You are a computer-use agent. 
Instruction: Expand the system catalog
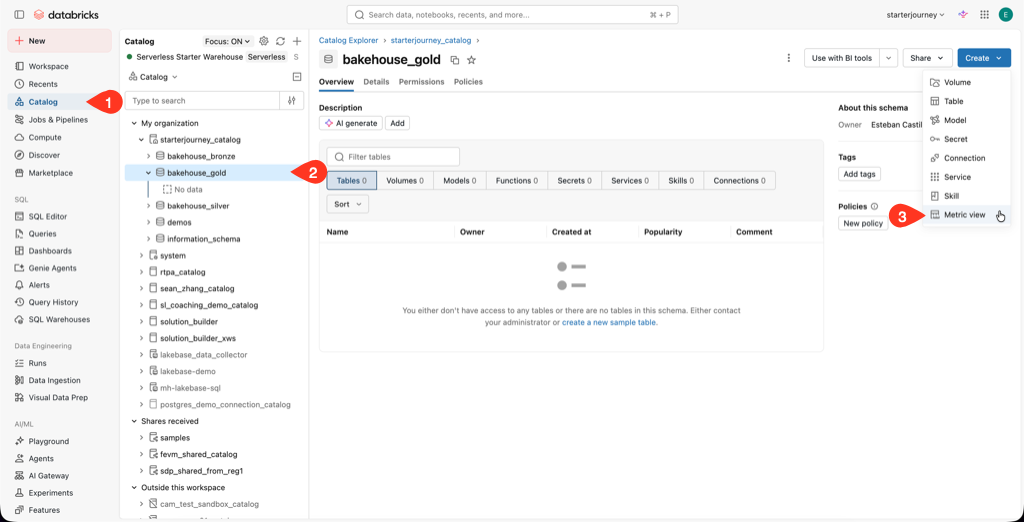[x=142, y=256]
